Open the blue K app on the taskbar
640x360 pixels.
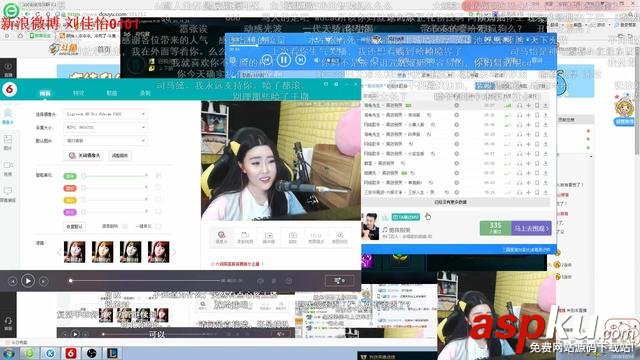(x=50, y=353)
